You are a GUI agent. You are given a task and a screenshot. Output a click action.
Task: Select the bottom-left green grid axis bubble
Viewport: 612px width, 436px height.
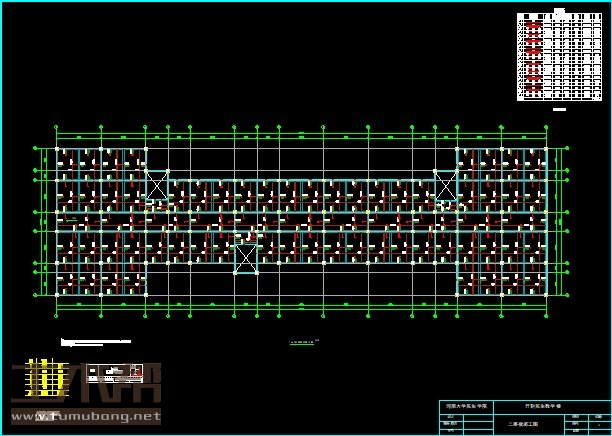(x=56, y=316)
